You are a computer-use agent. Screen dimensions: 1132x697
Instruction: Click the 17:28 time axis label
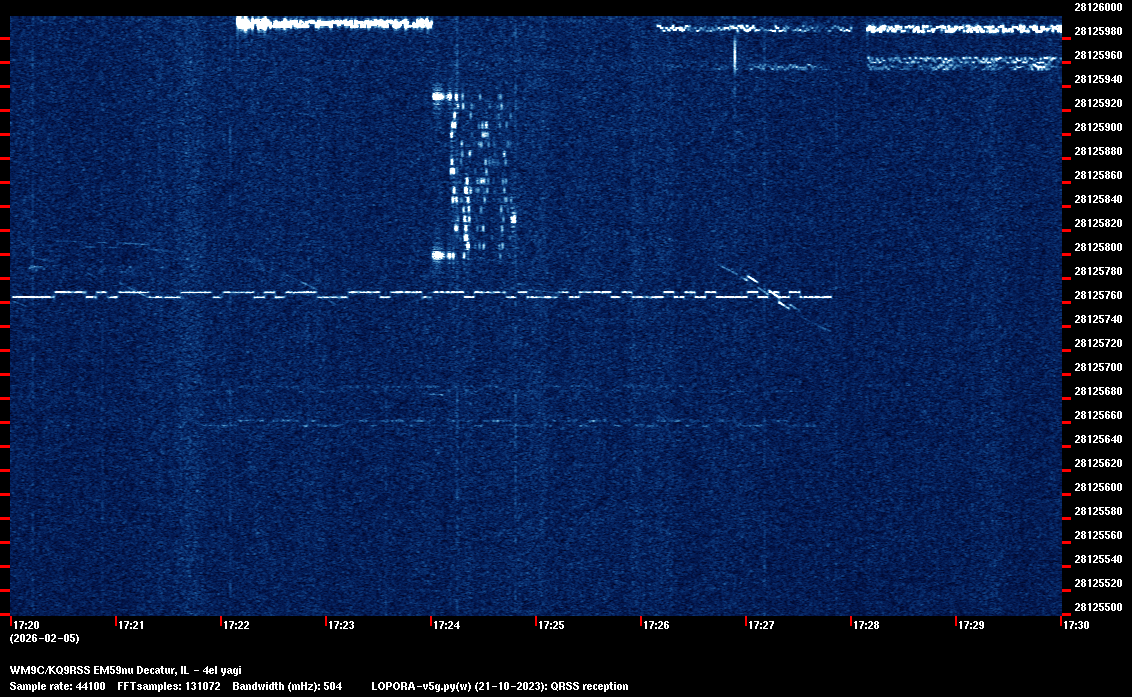click(x=866, y=625)
